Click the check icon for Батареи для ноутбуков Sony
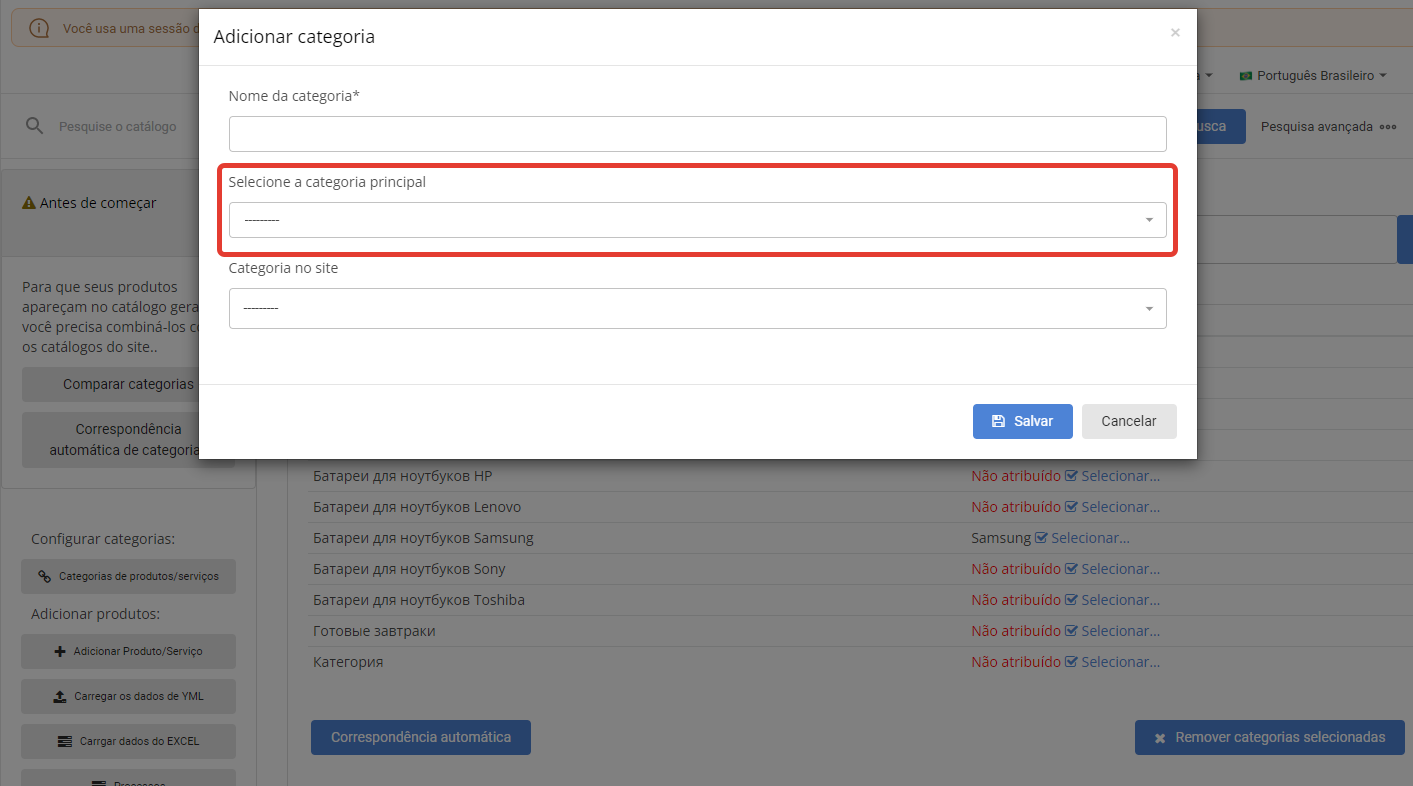This screenshot has height=786, width=1413. [x=1071, y=569]
